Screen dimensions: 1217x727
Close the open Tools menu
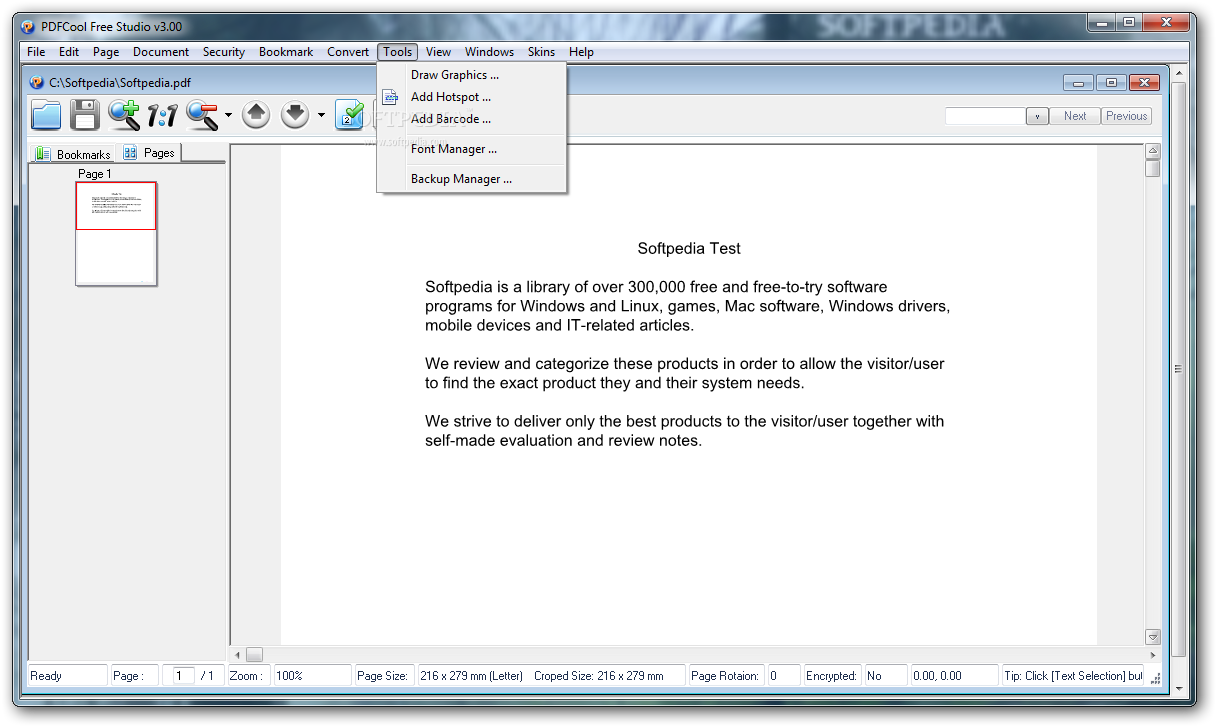tap(397, 52)
